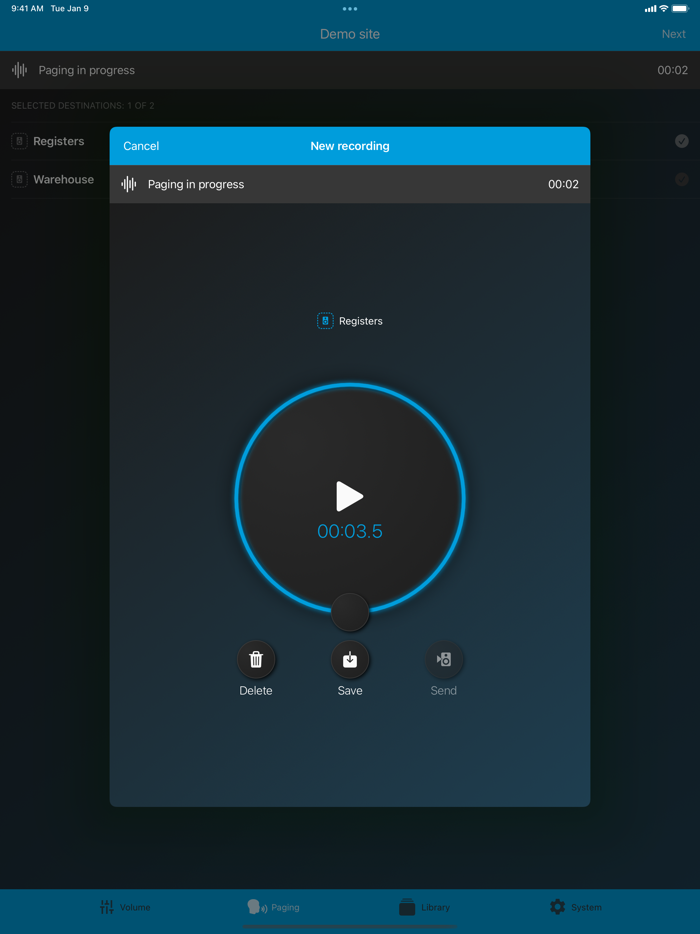This screenshot has width=700, height=934.
Task: Click Selected Destinations 1 of 2 header
Action: pyautogui.click(x=83, y=105)
